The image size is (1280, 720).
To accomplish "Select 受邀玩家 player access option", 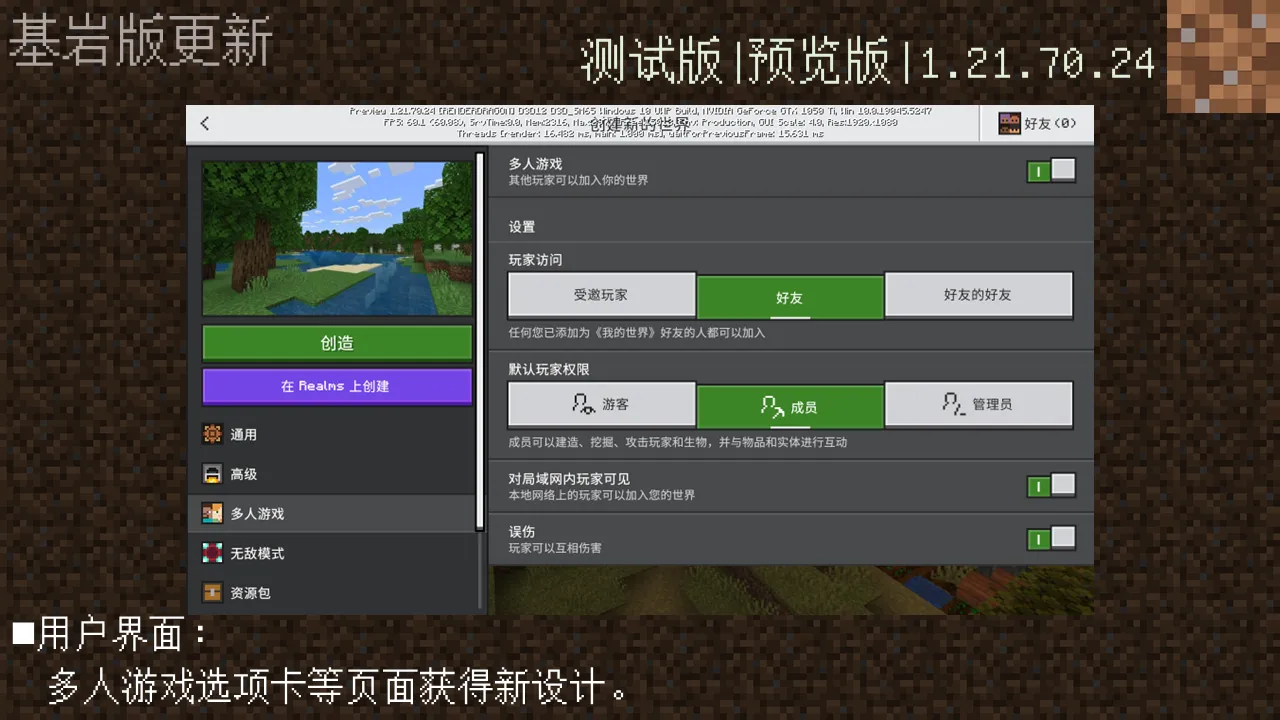I will click(601, 295).
